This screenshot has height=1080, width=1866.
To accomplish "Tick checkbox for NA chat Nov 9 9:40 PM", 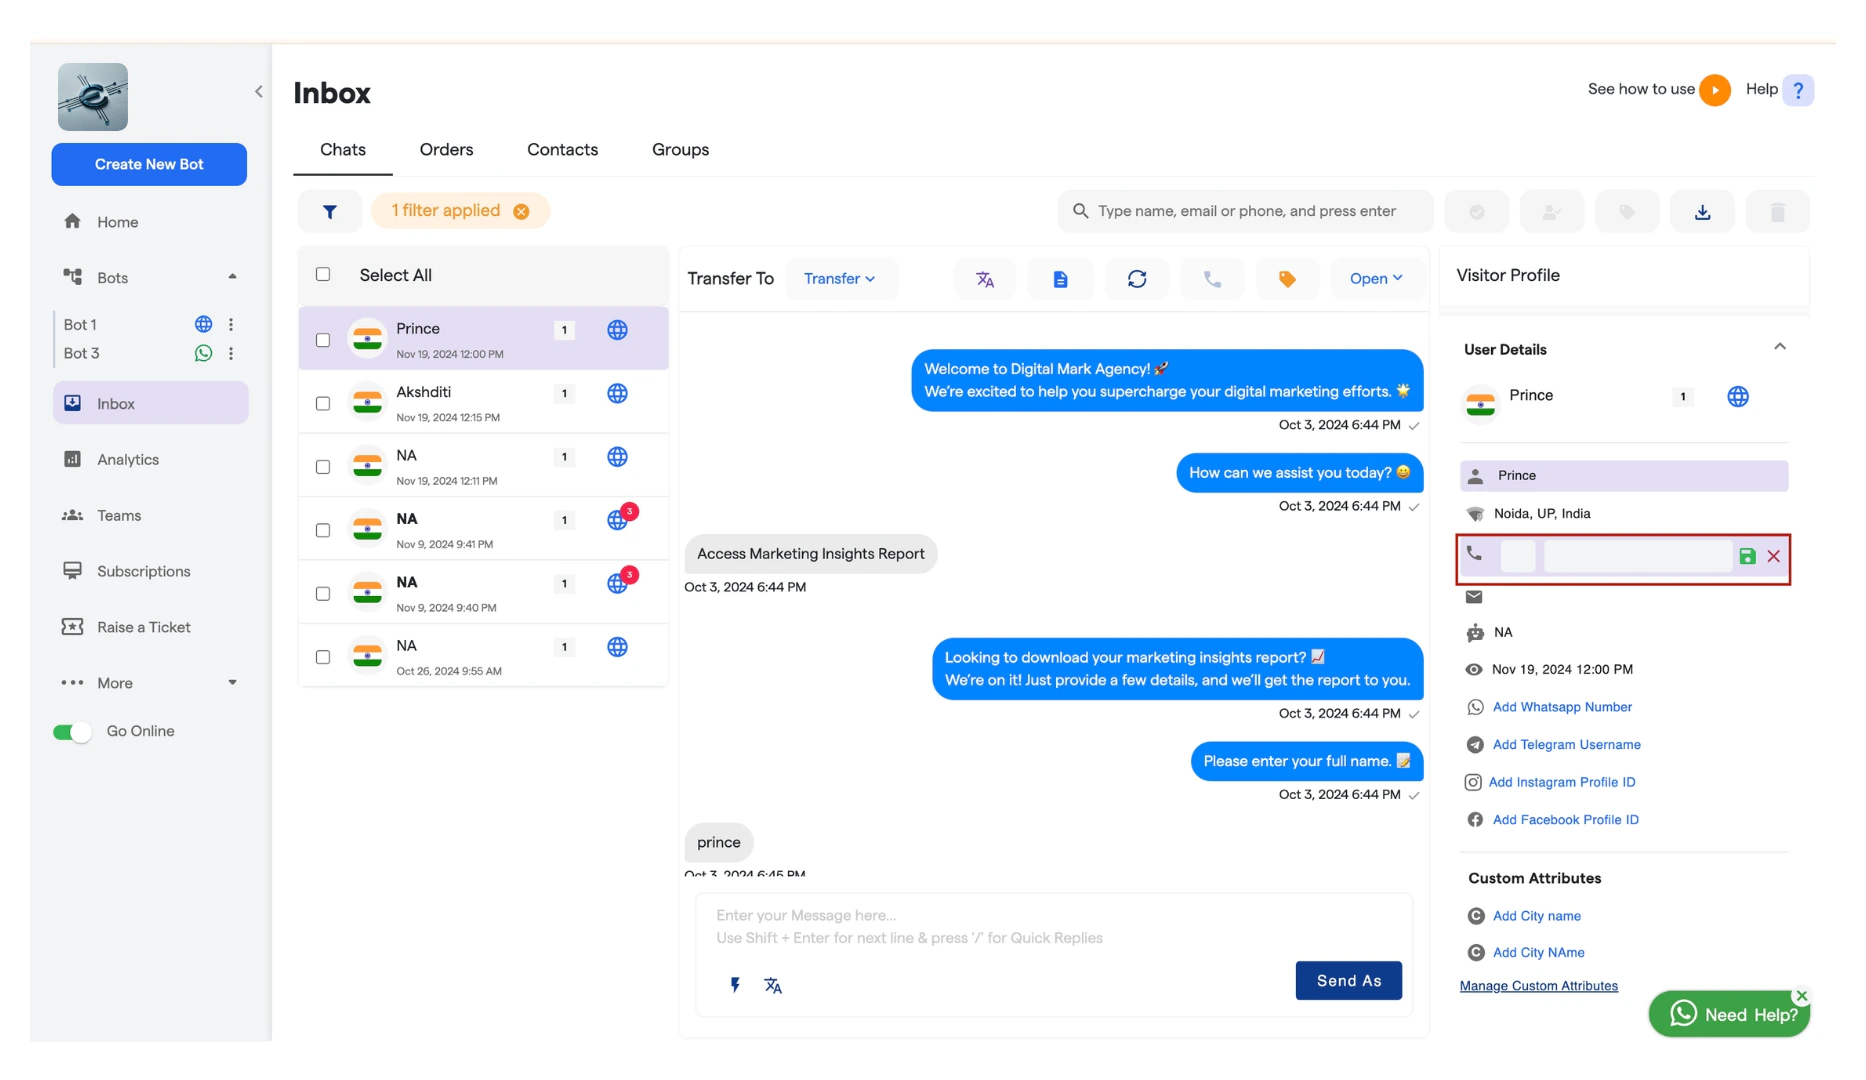I will coord(323,594).
